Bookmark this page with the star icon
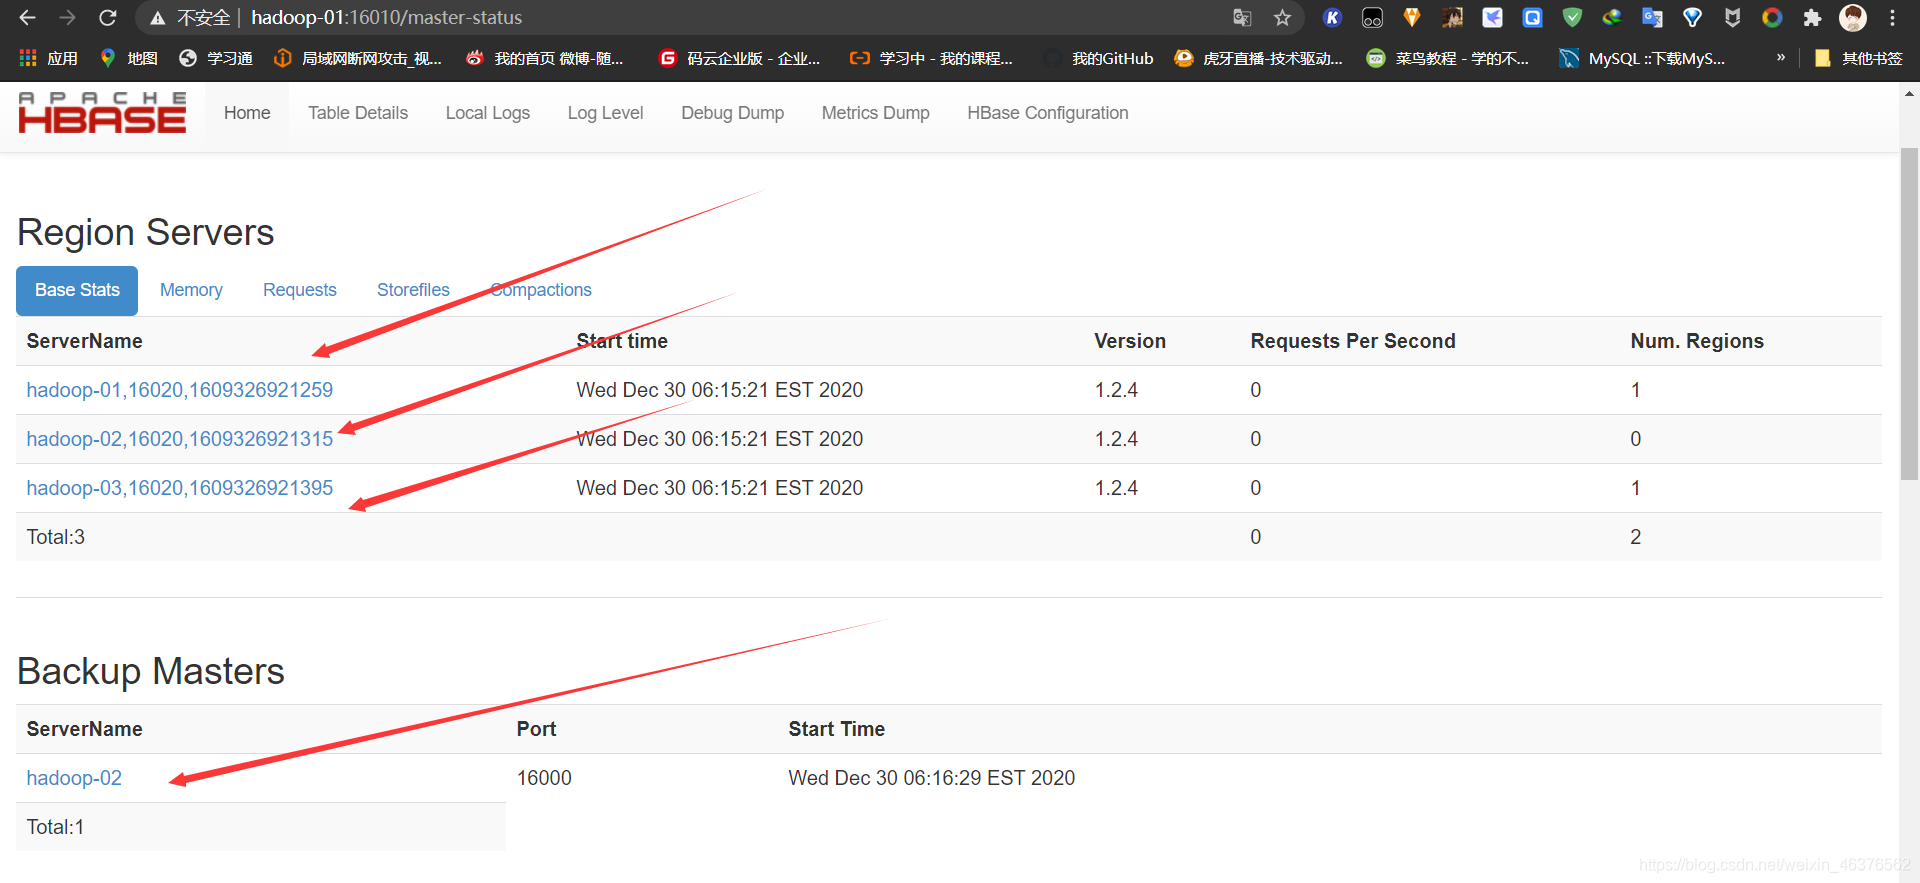 (1282, 18)
